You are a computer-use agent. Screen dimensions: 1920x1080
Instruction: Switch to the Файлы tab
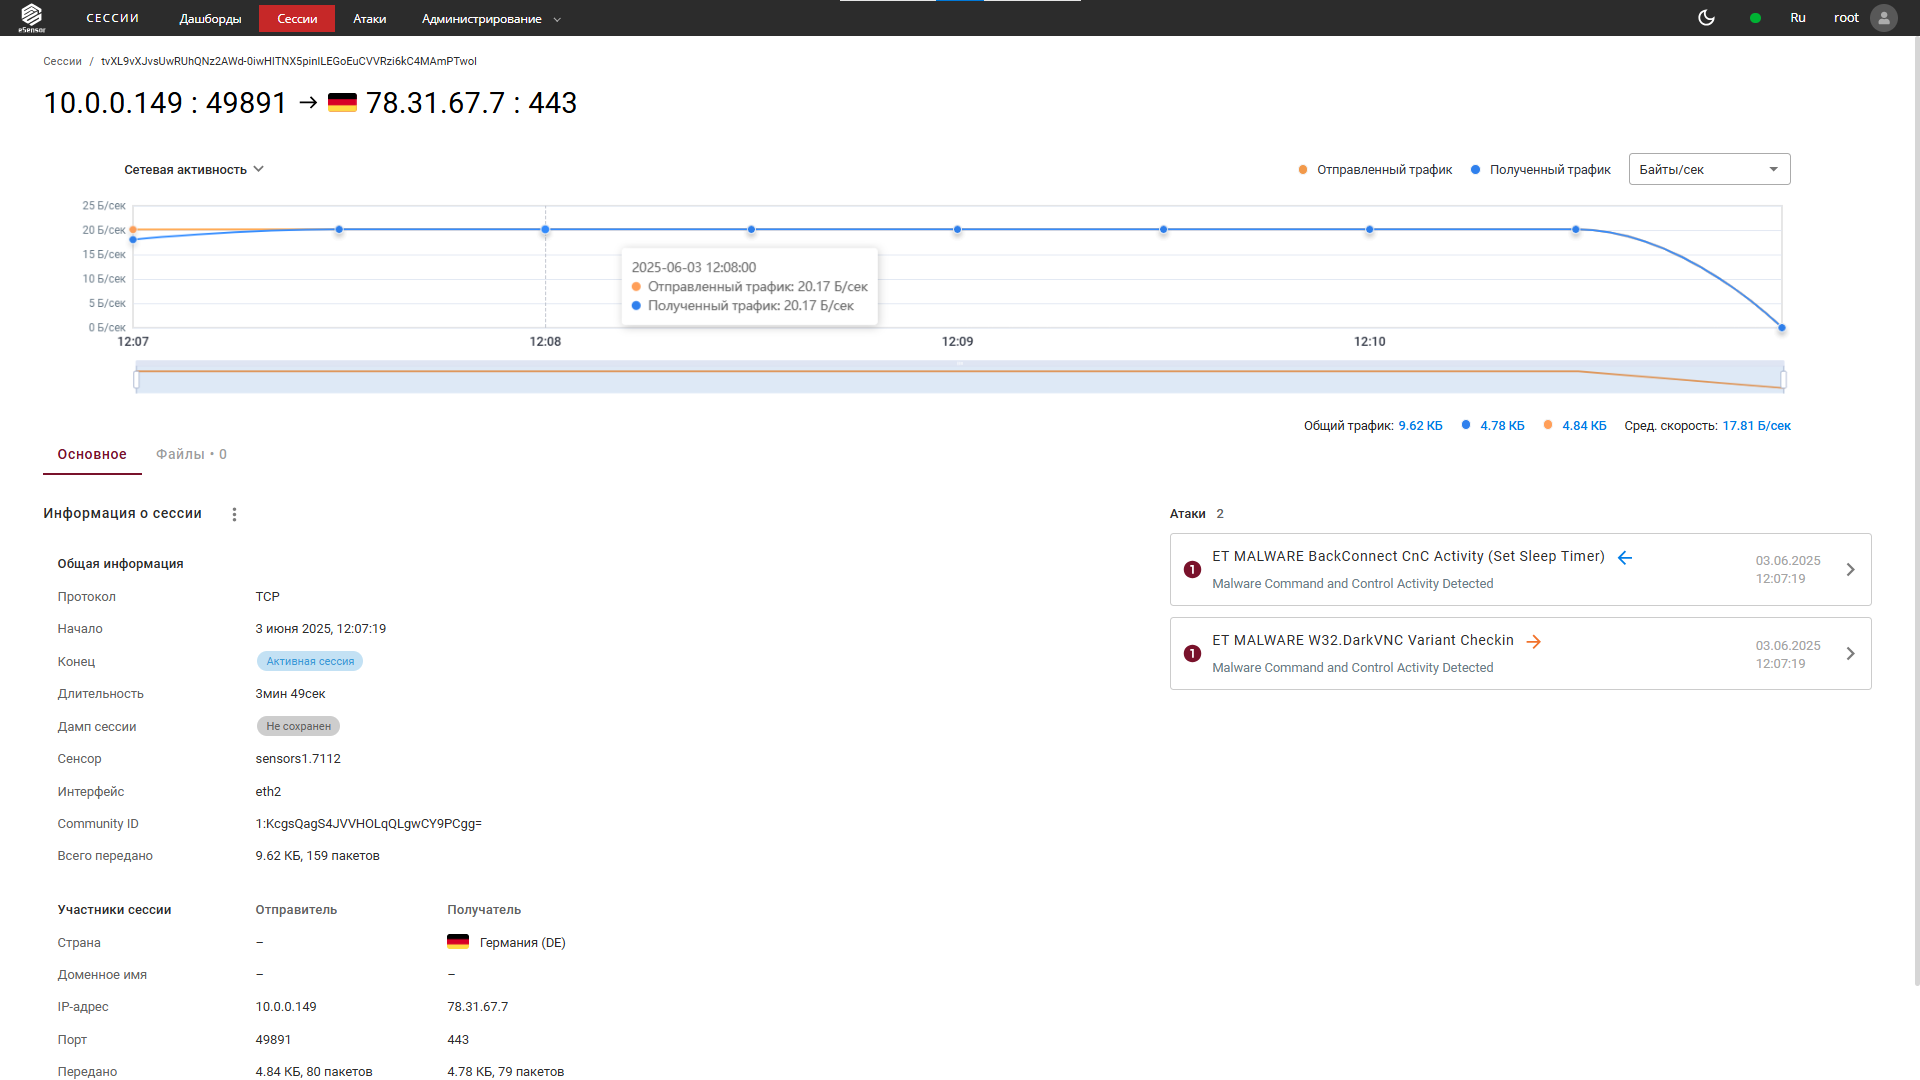coord(191,454)
